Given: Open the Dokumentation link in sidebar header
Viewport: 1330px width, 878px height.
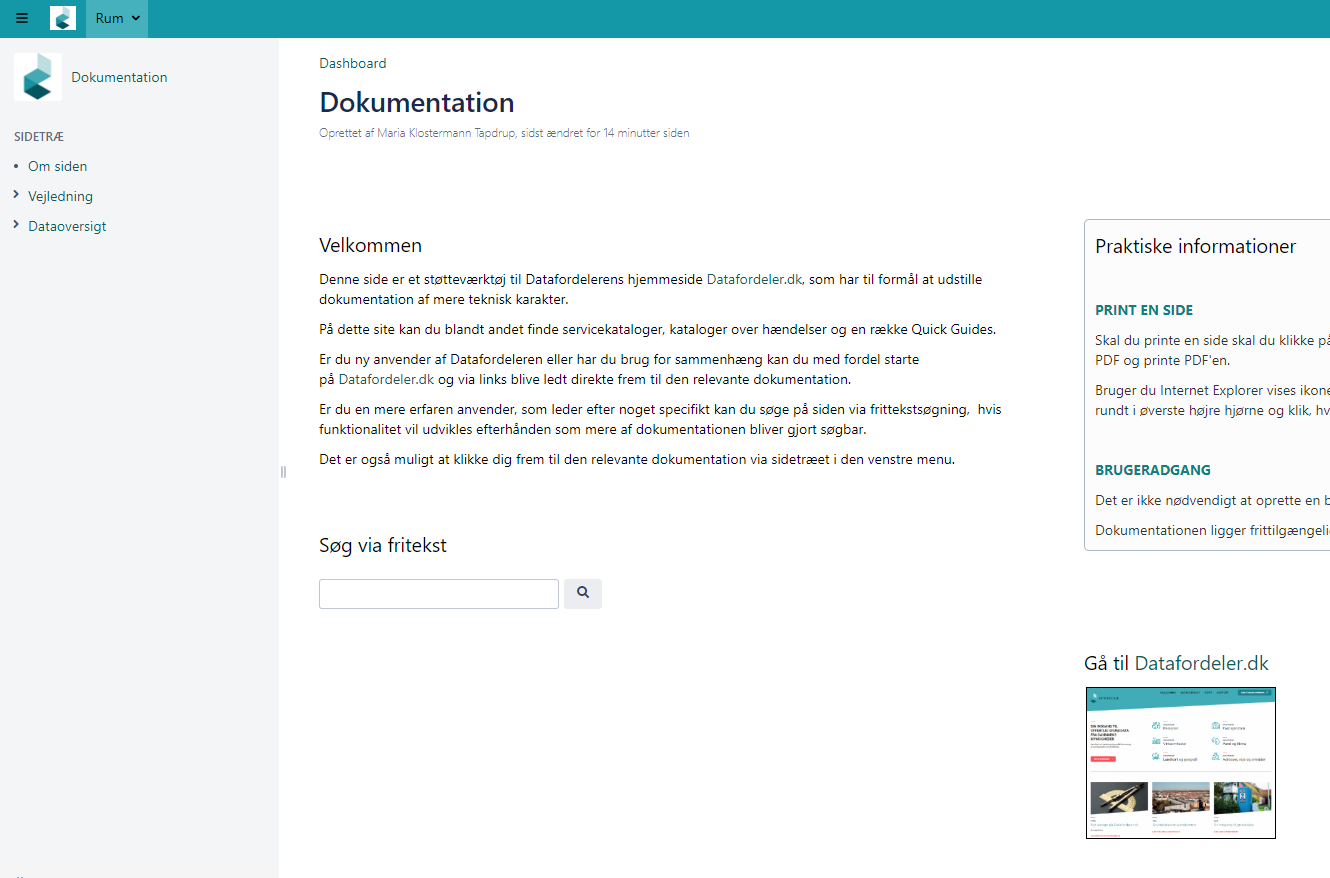Looking at the screenshot, I should pos(119,77).
